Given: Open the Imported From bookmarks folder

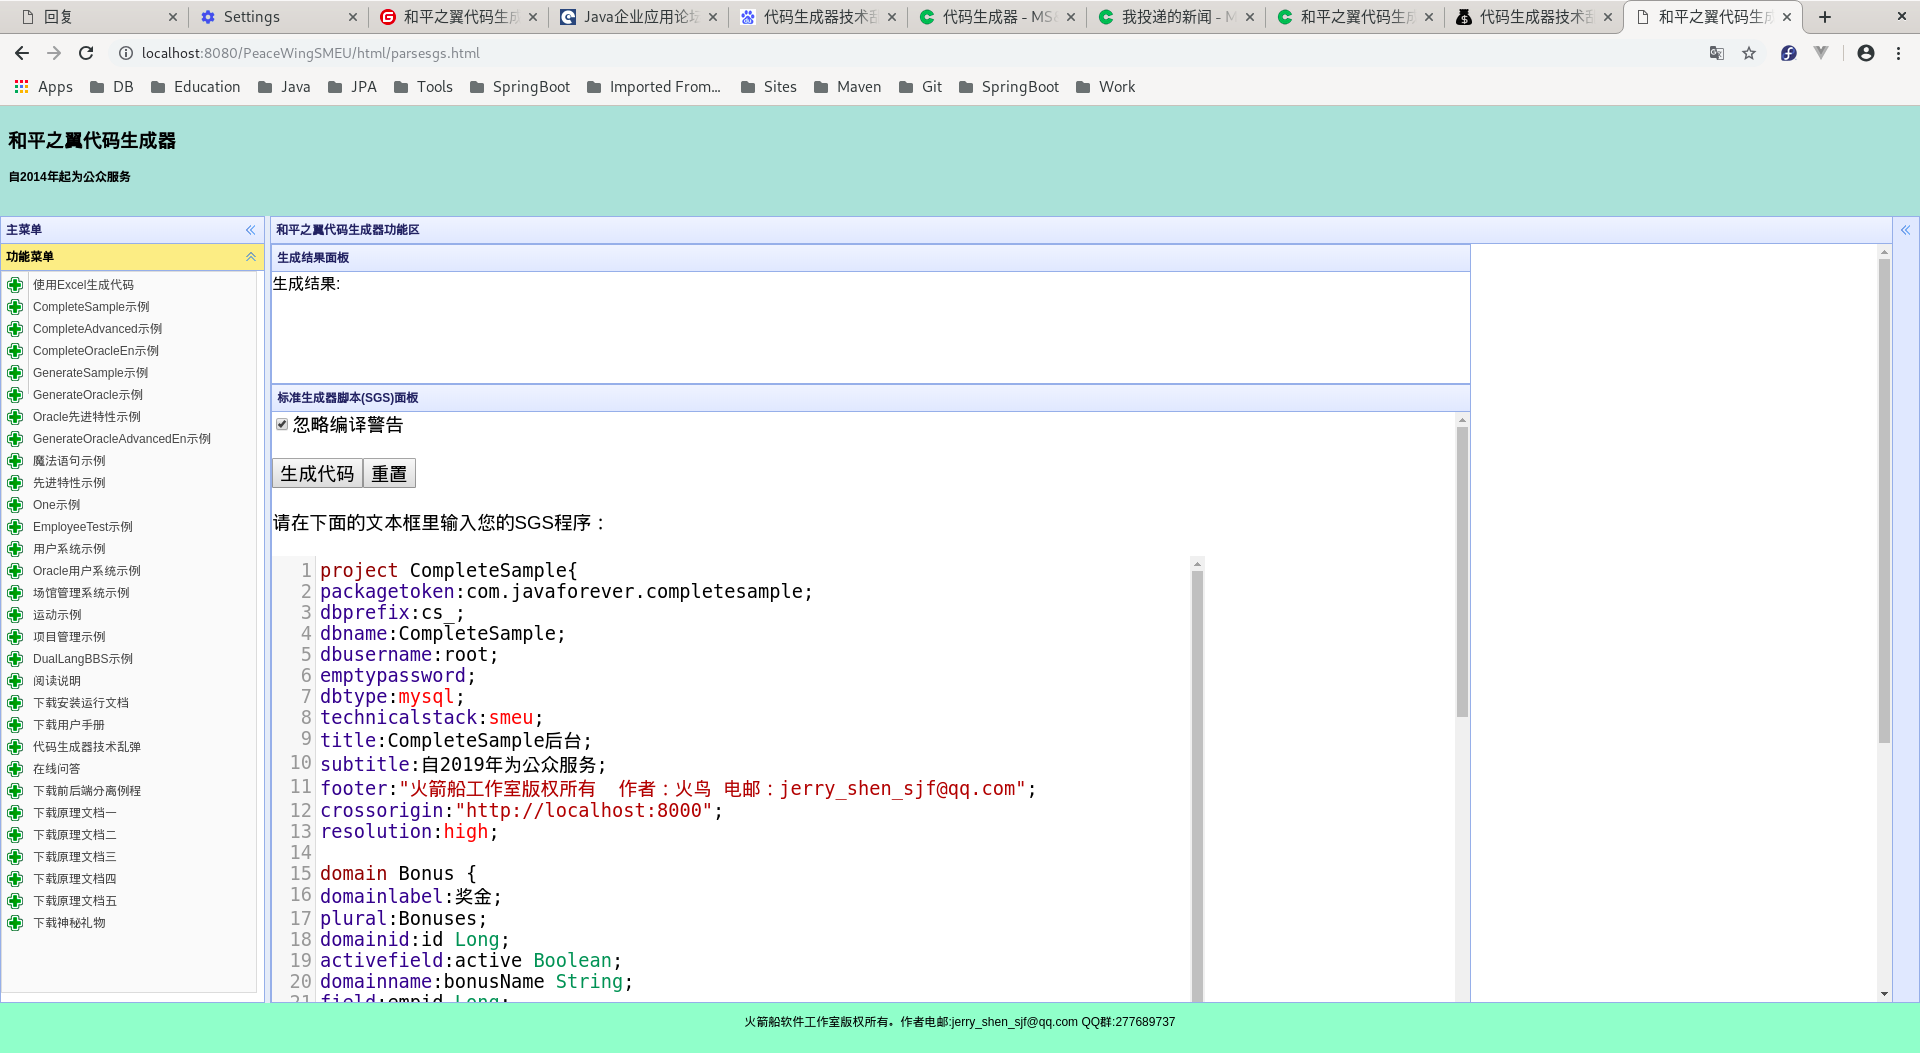Looking at the screenshot, I should pyautogui.click(x=654, y=87).
